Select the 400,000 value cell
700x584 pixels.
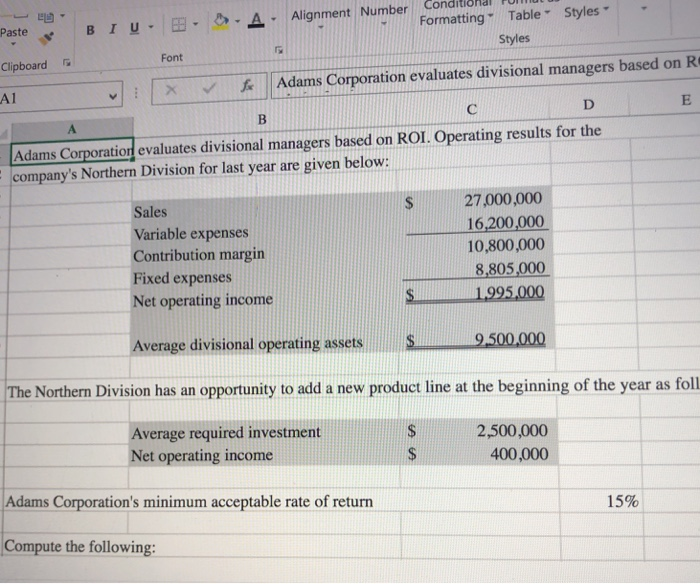519,454
